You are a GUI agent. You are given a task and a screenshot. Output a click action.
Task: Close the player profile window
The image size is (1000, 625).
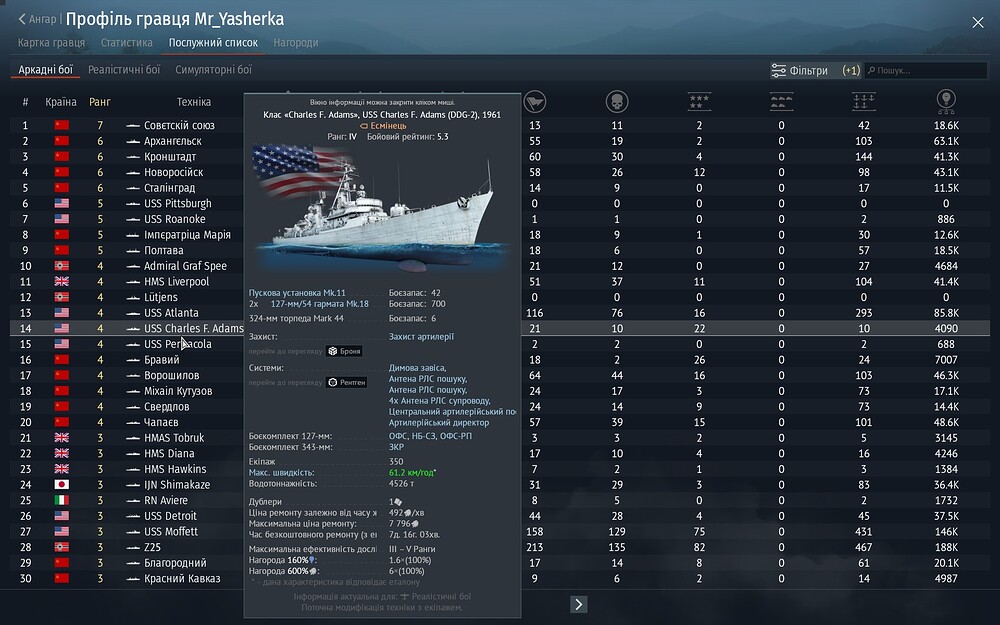(x=978, y=23)
